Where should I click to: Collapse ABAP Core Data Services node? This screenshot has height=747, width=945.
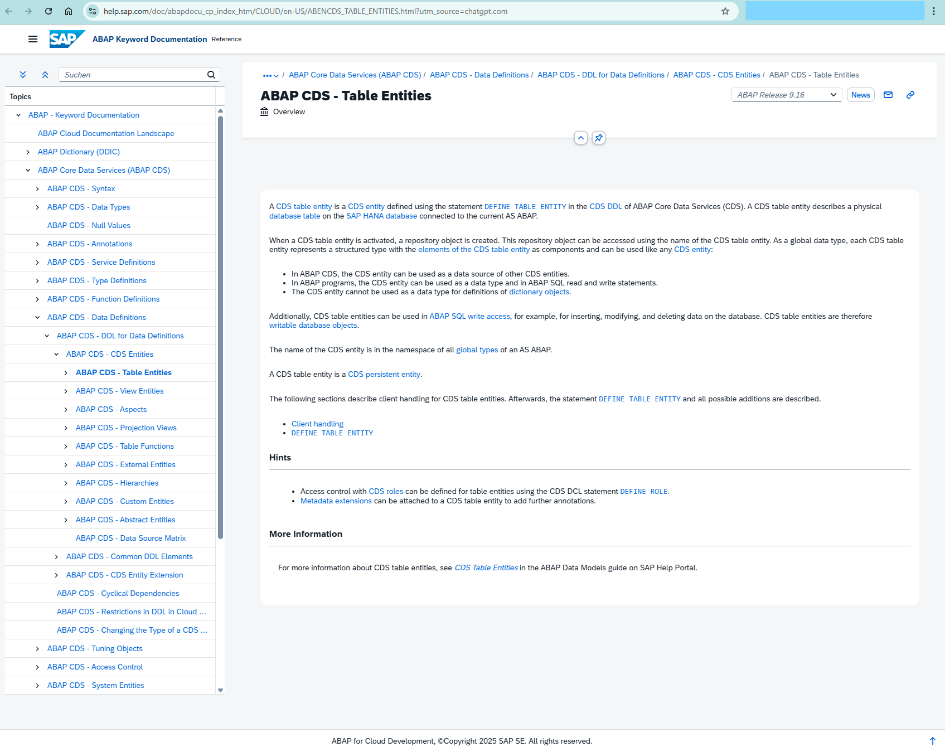tap(28, 171)
